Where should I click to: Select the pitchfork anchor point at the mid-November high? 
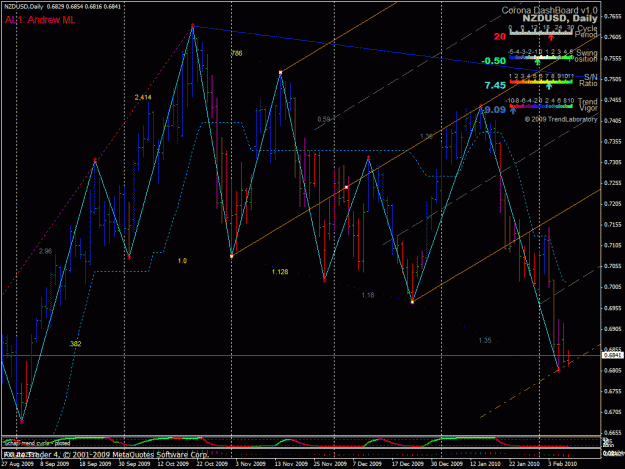click(281, 73)
